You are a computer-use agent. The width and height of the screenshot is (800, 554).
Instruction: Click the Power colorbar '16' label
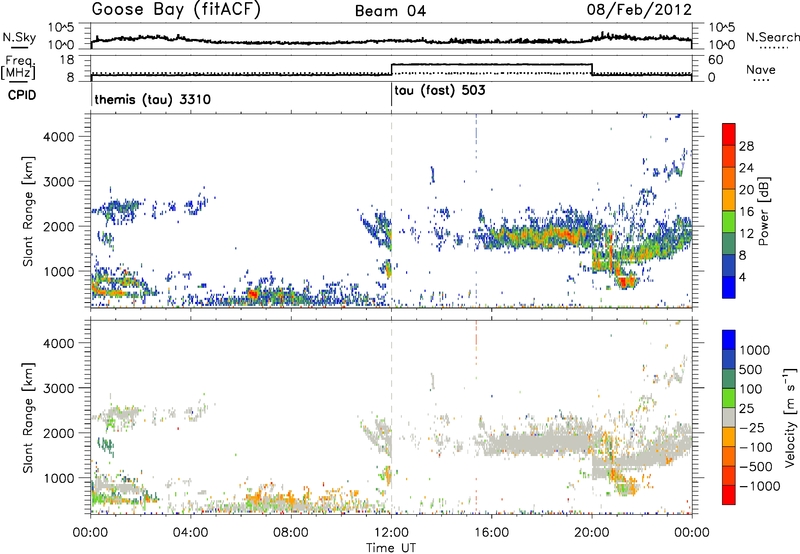click(746, 212)
